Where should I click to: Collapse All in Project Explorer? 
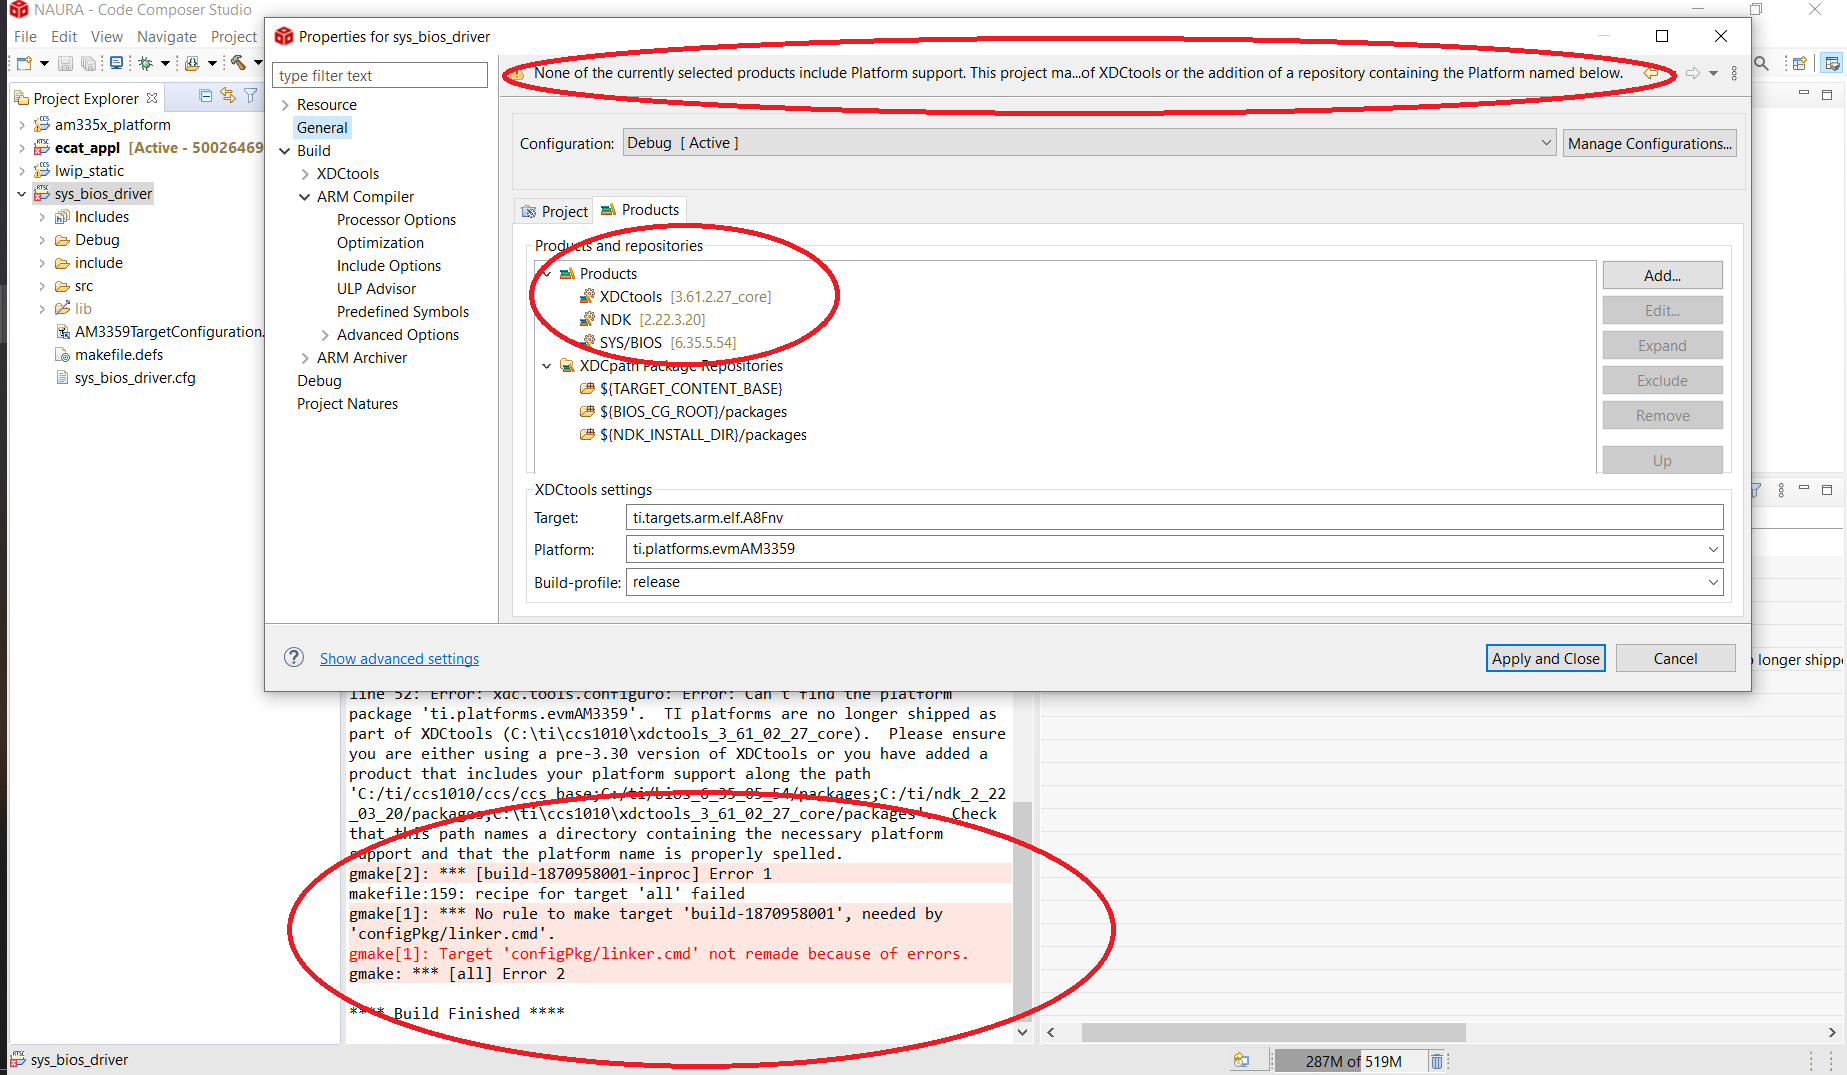tap(205, 96)
